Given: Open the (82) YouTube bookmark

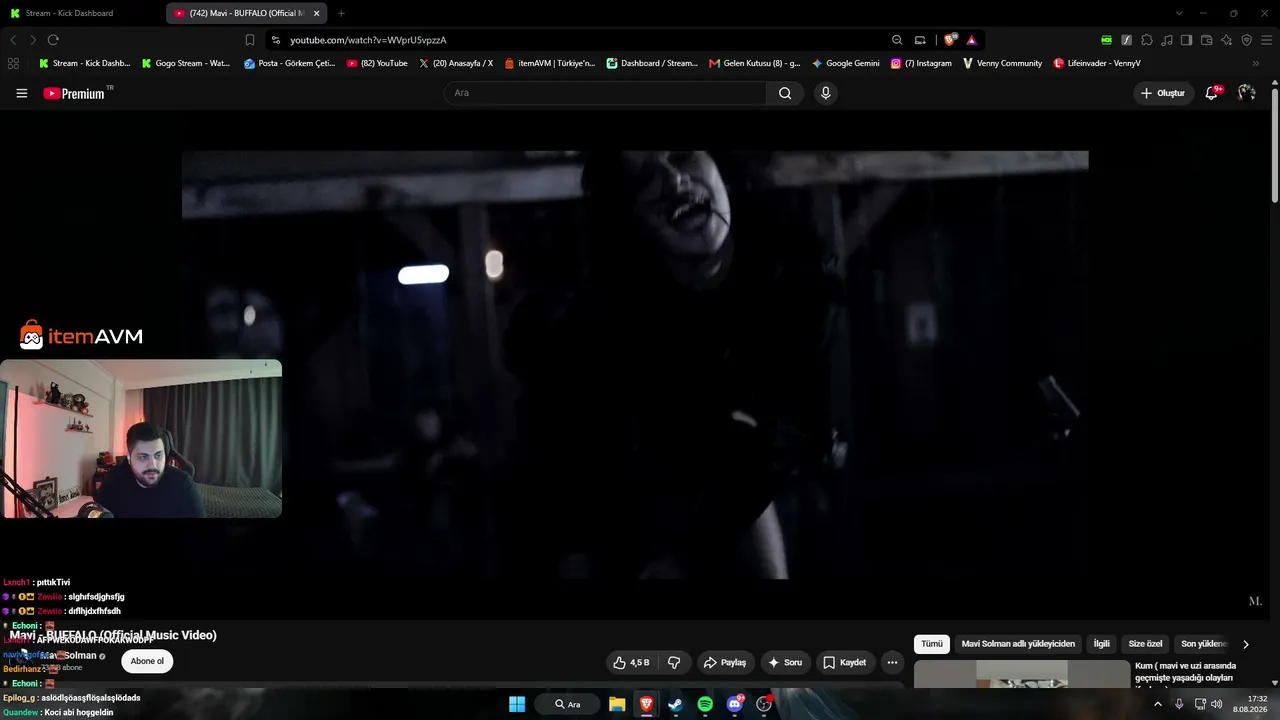Looking at the screenshot, I should point(377,63).
